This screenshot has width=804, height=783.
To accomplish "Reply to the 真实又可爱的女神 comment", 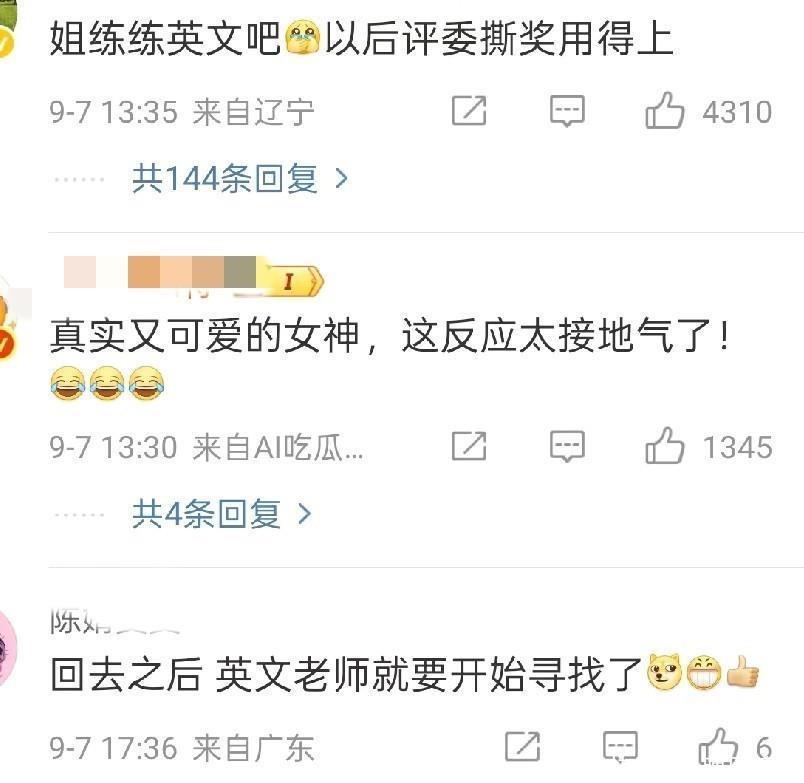I will click(567, 446).
